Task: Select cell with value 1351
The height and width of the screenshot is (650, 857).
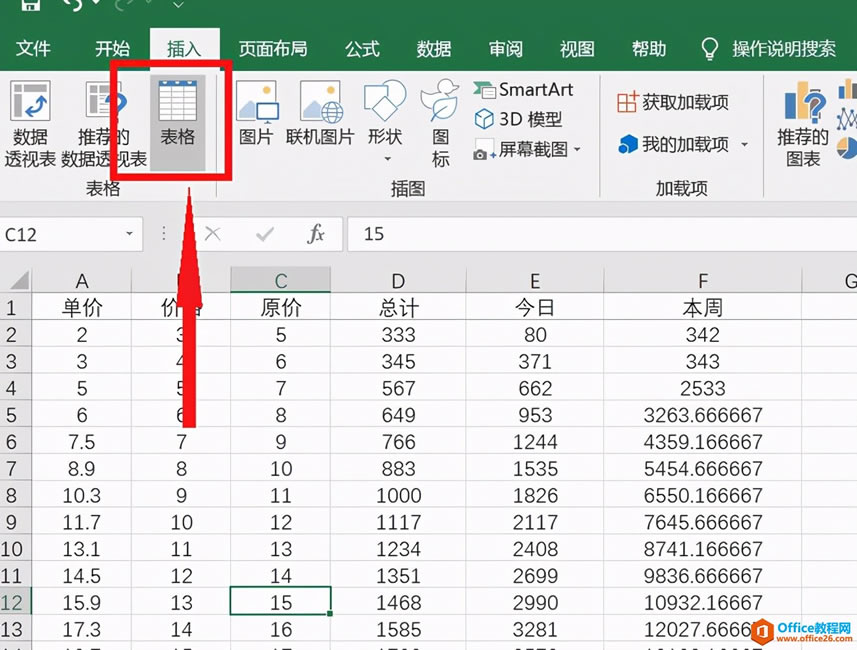Action: [x=398, y=576]
